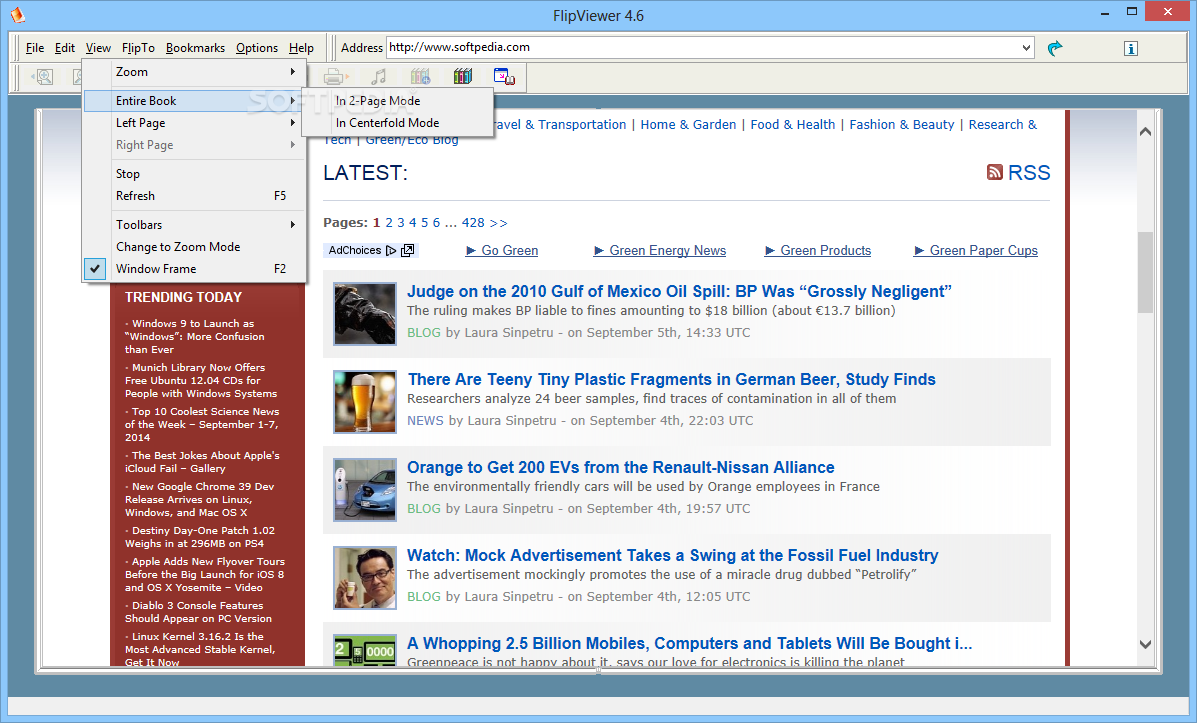Click the Go Green ad link
1197x723 pixels.
(x=509, y=250)
